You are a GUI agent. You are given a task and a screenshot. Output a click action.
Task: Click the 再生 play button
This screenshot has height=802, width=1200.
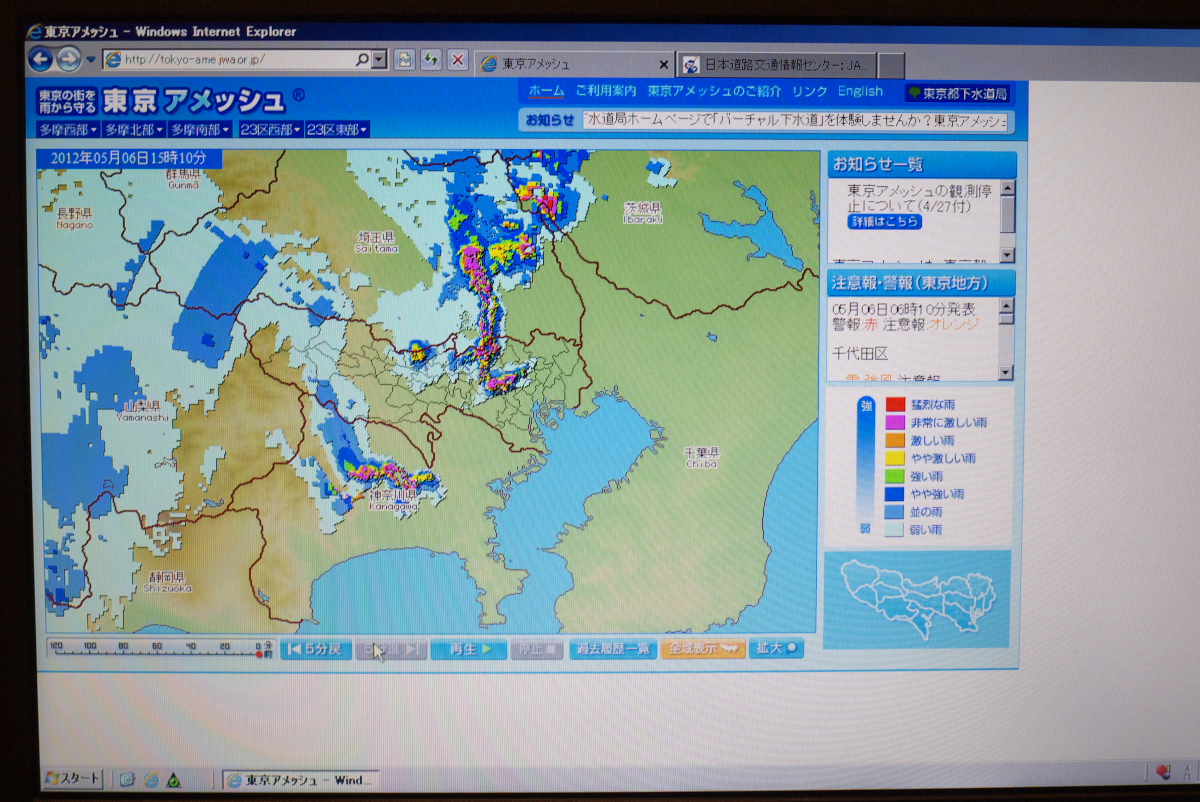click(x=469, y=649)
